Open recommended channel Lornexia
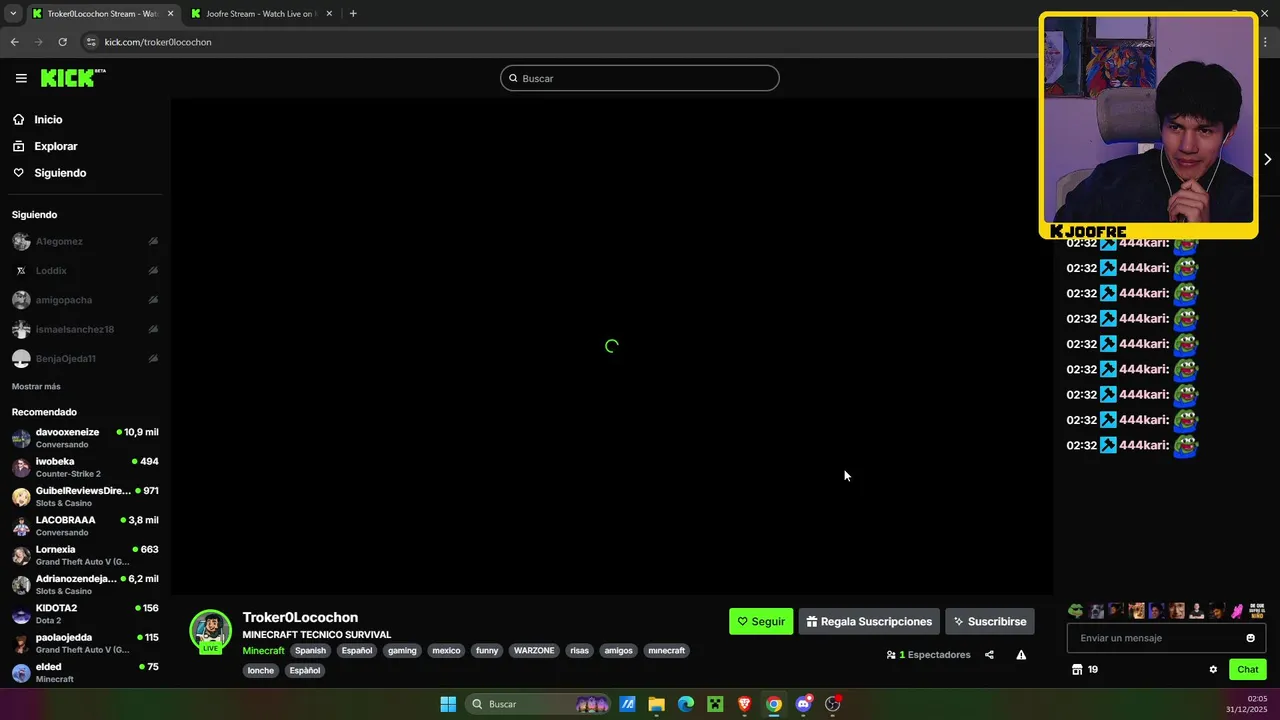 coord(85,555)
